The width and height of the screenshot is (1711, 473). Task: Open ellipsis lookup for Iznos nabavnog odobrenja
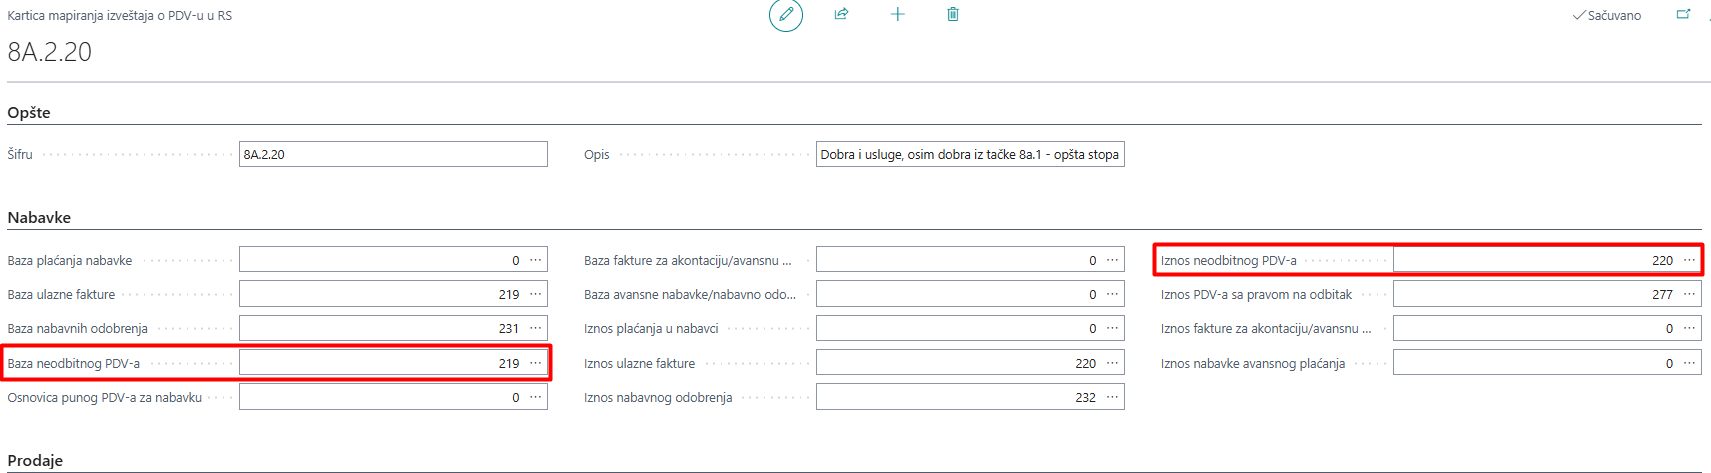1112,397
